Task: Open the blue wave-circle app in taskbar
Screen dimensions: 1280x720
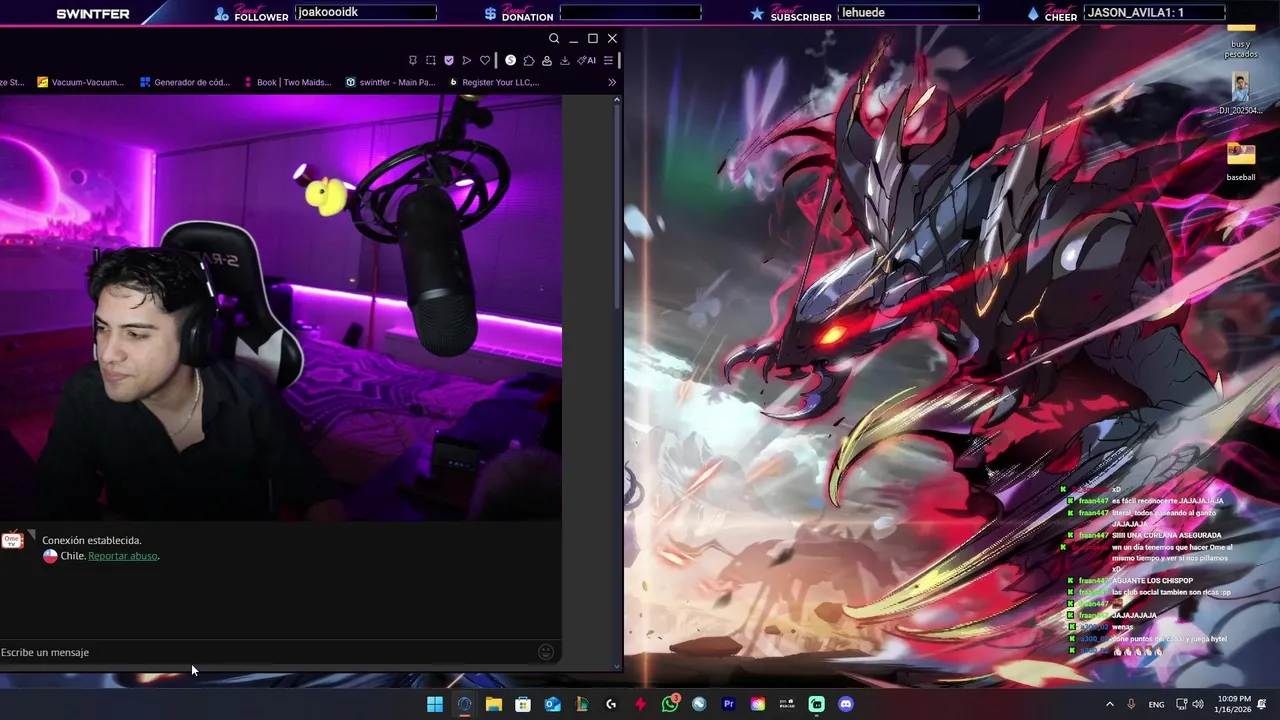Action: click(x=699, y=704)
